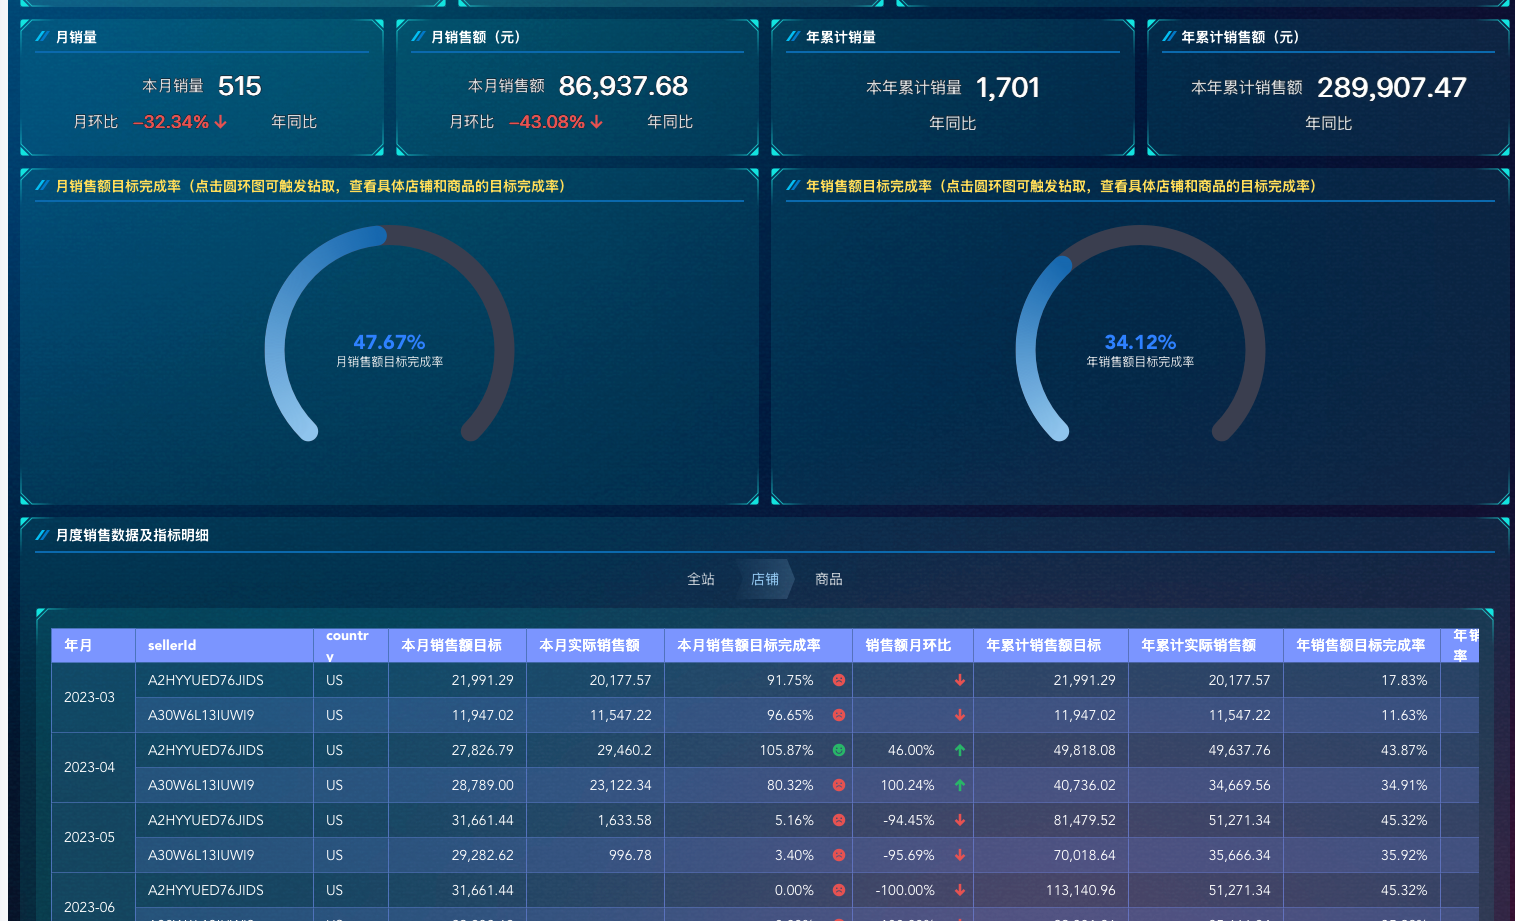The width and height of the screenshot is (1515, 921).
Task: Click the red sad face beside 80.32%
Action: coord(839,785)
